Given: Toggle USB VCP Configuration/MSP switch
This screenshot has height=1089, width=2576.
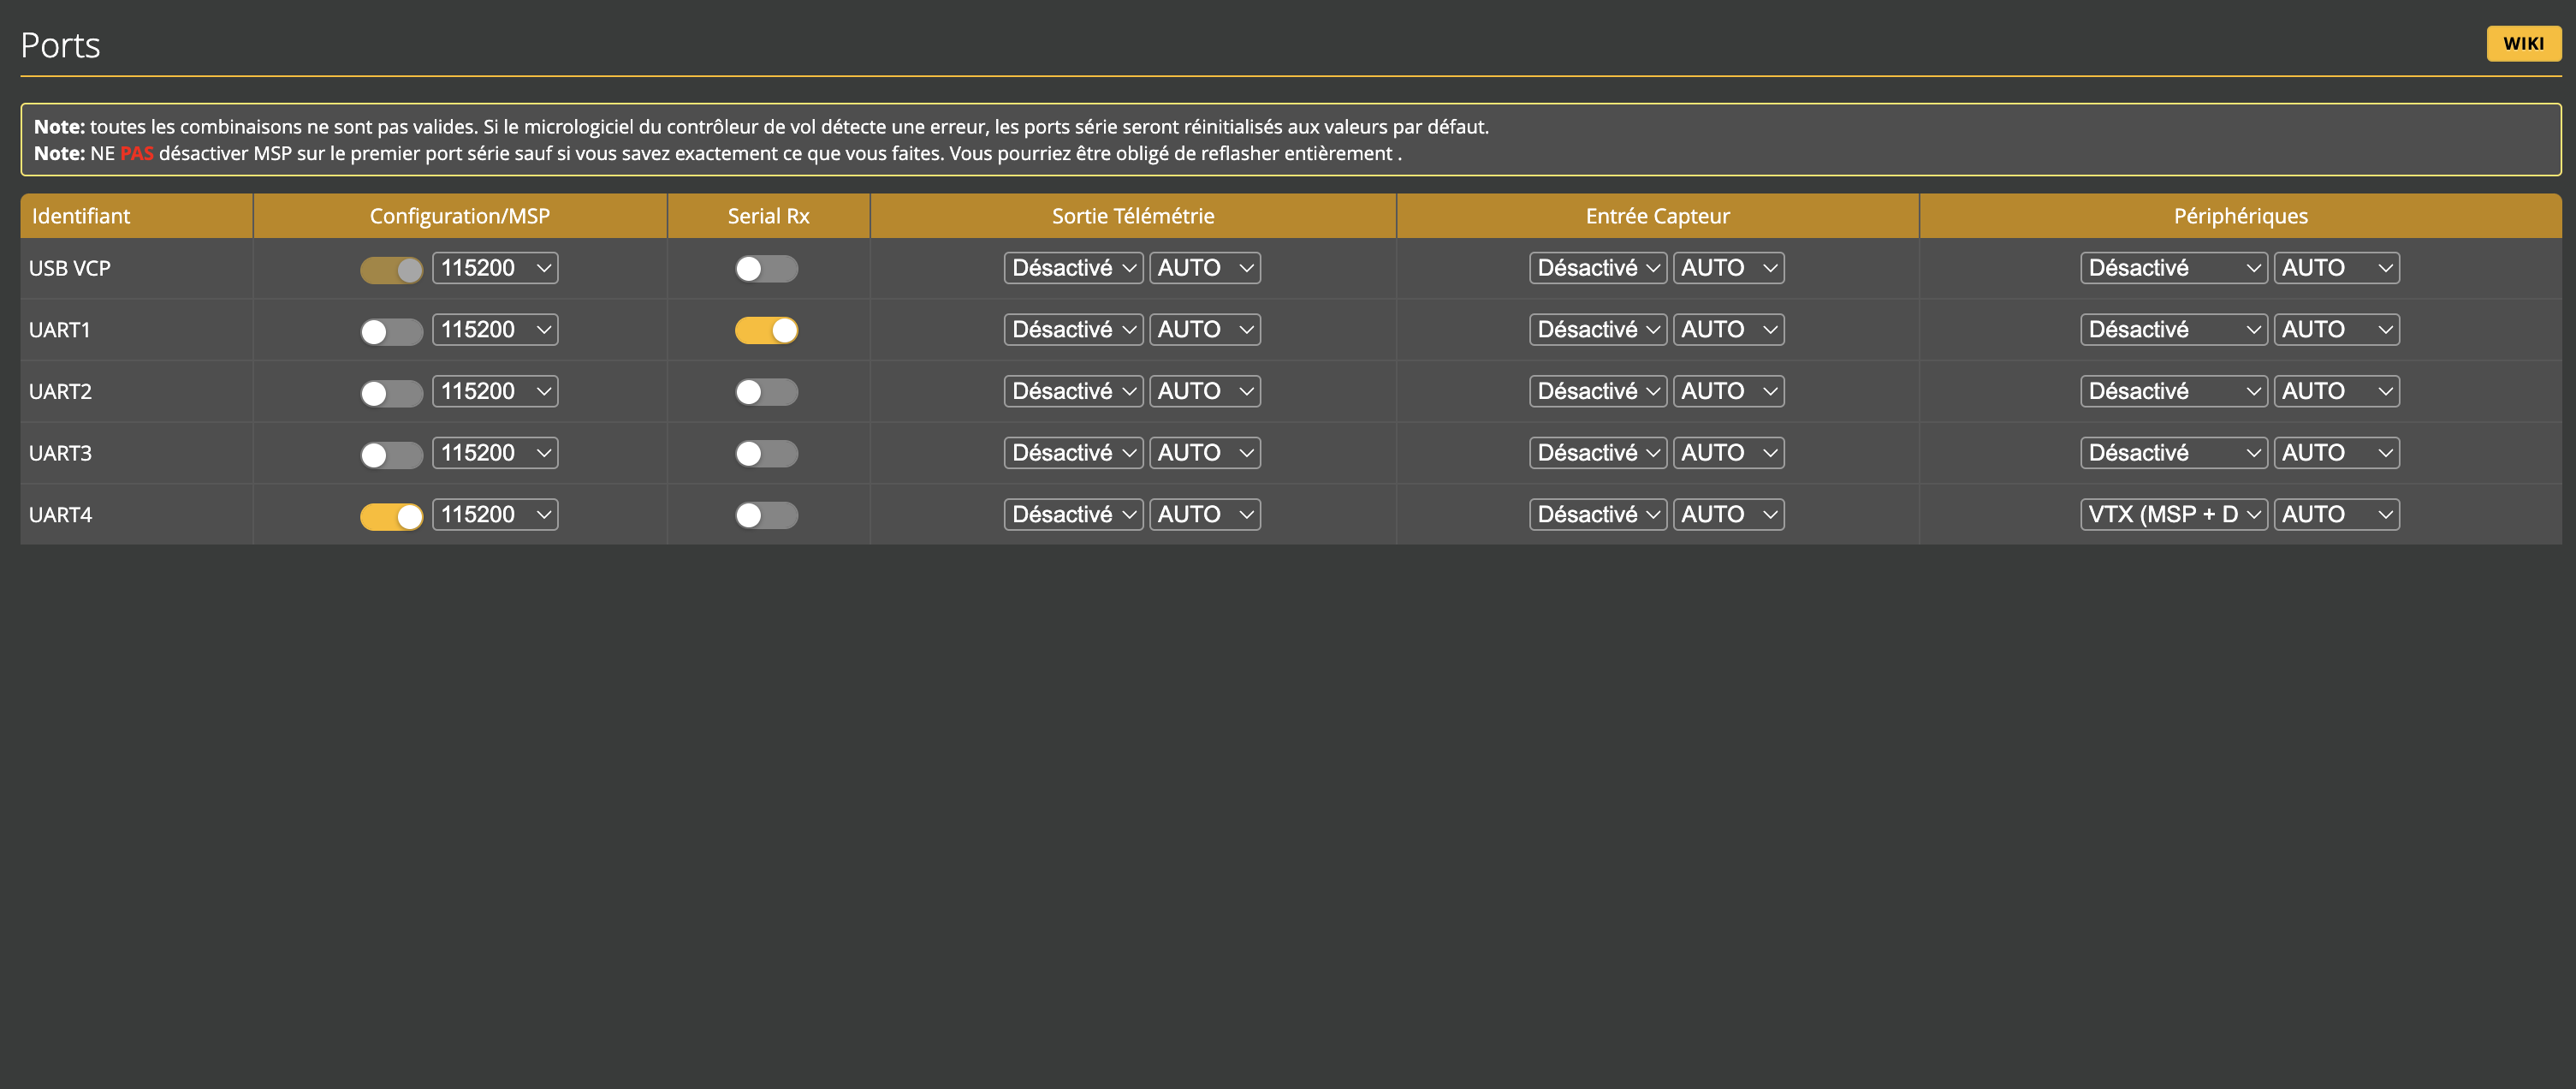Looking at the screenshot, I should pyautogui.click(x=391, y=269).
